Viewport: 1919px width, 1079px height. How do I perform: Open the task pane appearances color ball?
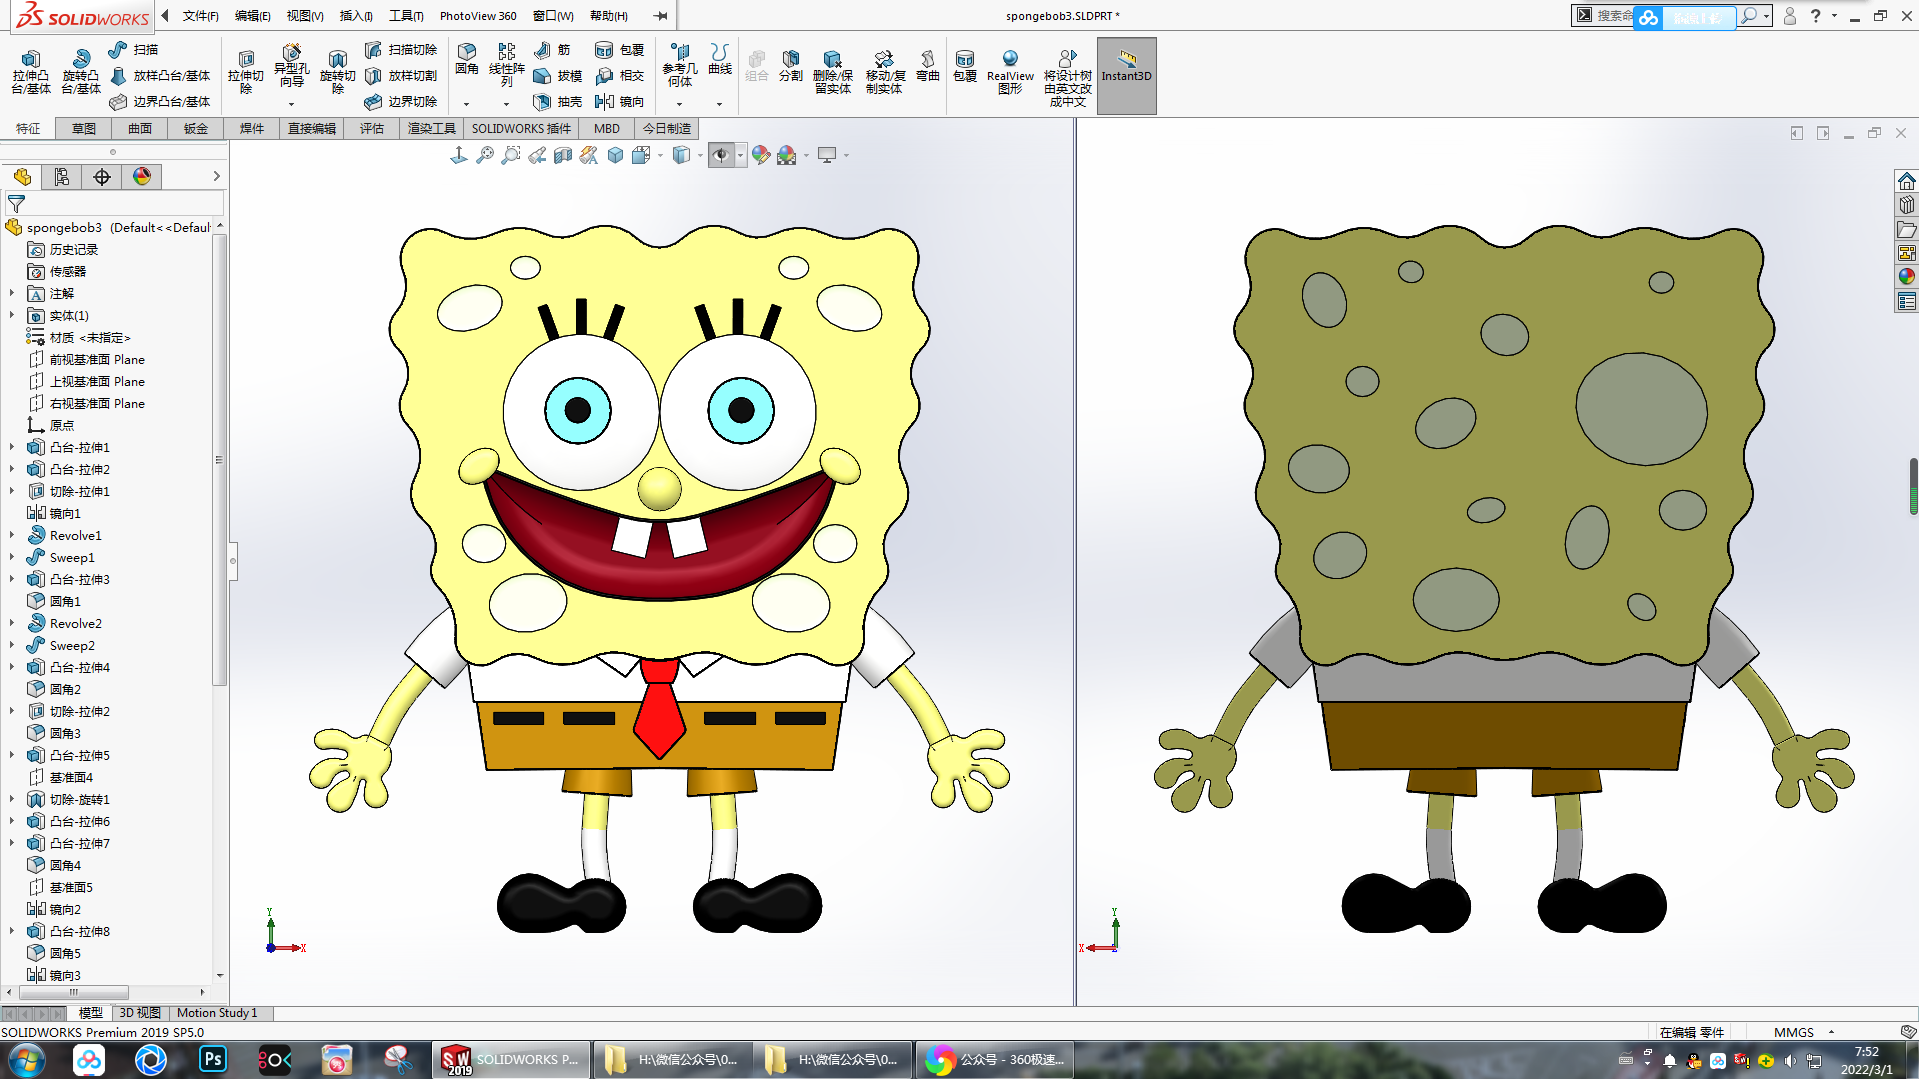tap(1906, 277)
